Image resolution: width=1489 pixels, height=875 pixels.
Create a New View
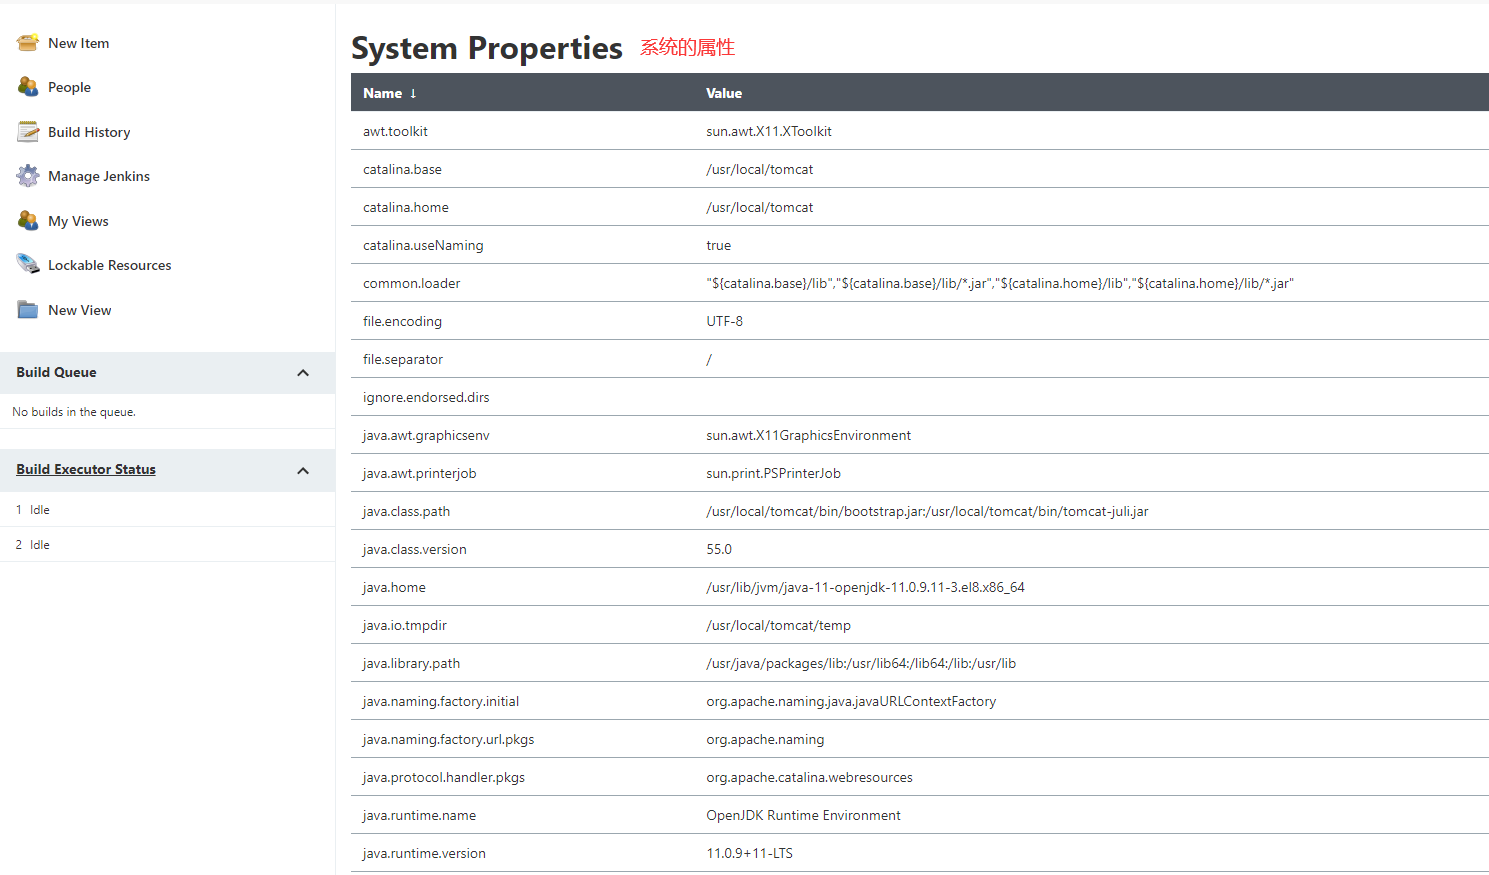click(80, 310)
